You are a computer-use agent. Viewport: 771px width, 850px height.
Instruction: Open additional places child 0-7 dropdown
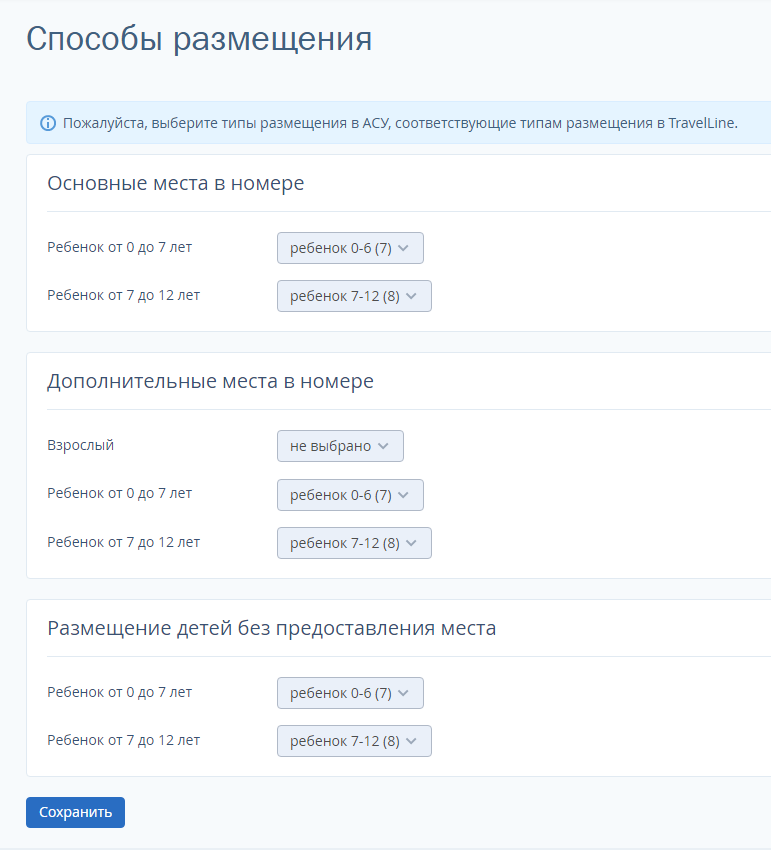[x=350, y=495]
